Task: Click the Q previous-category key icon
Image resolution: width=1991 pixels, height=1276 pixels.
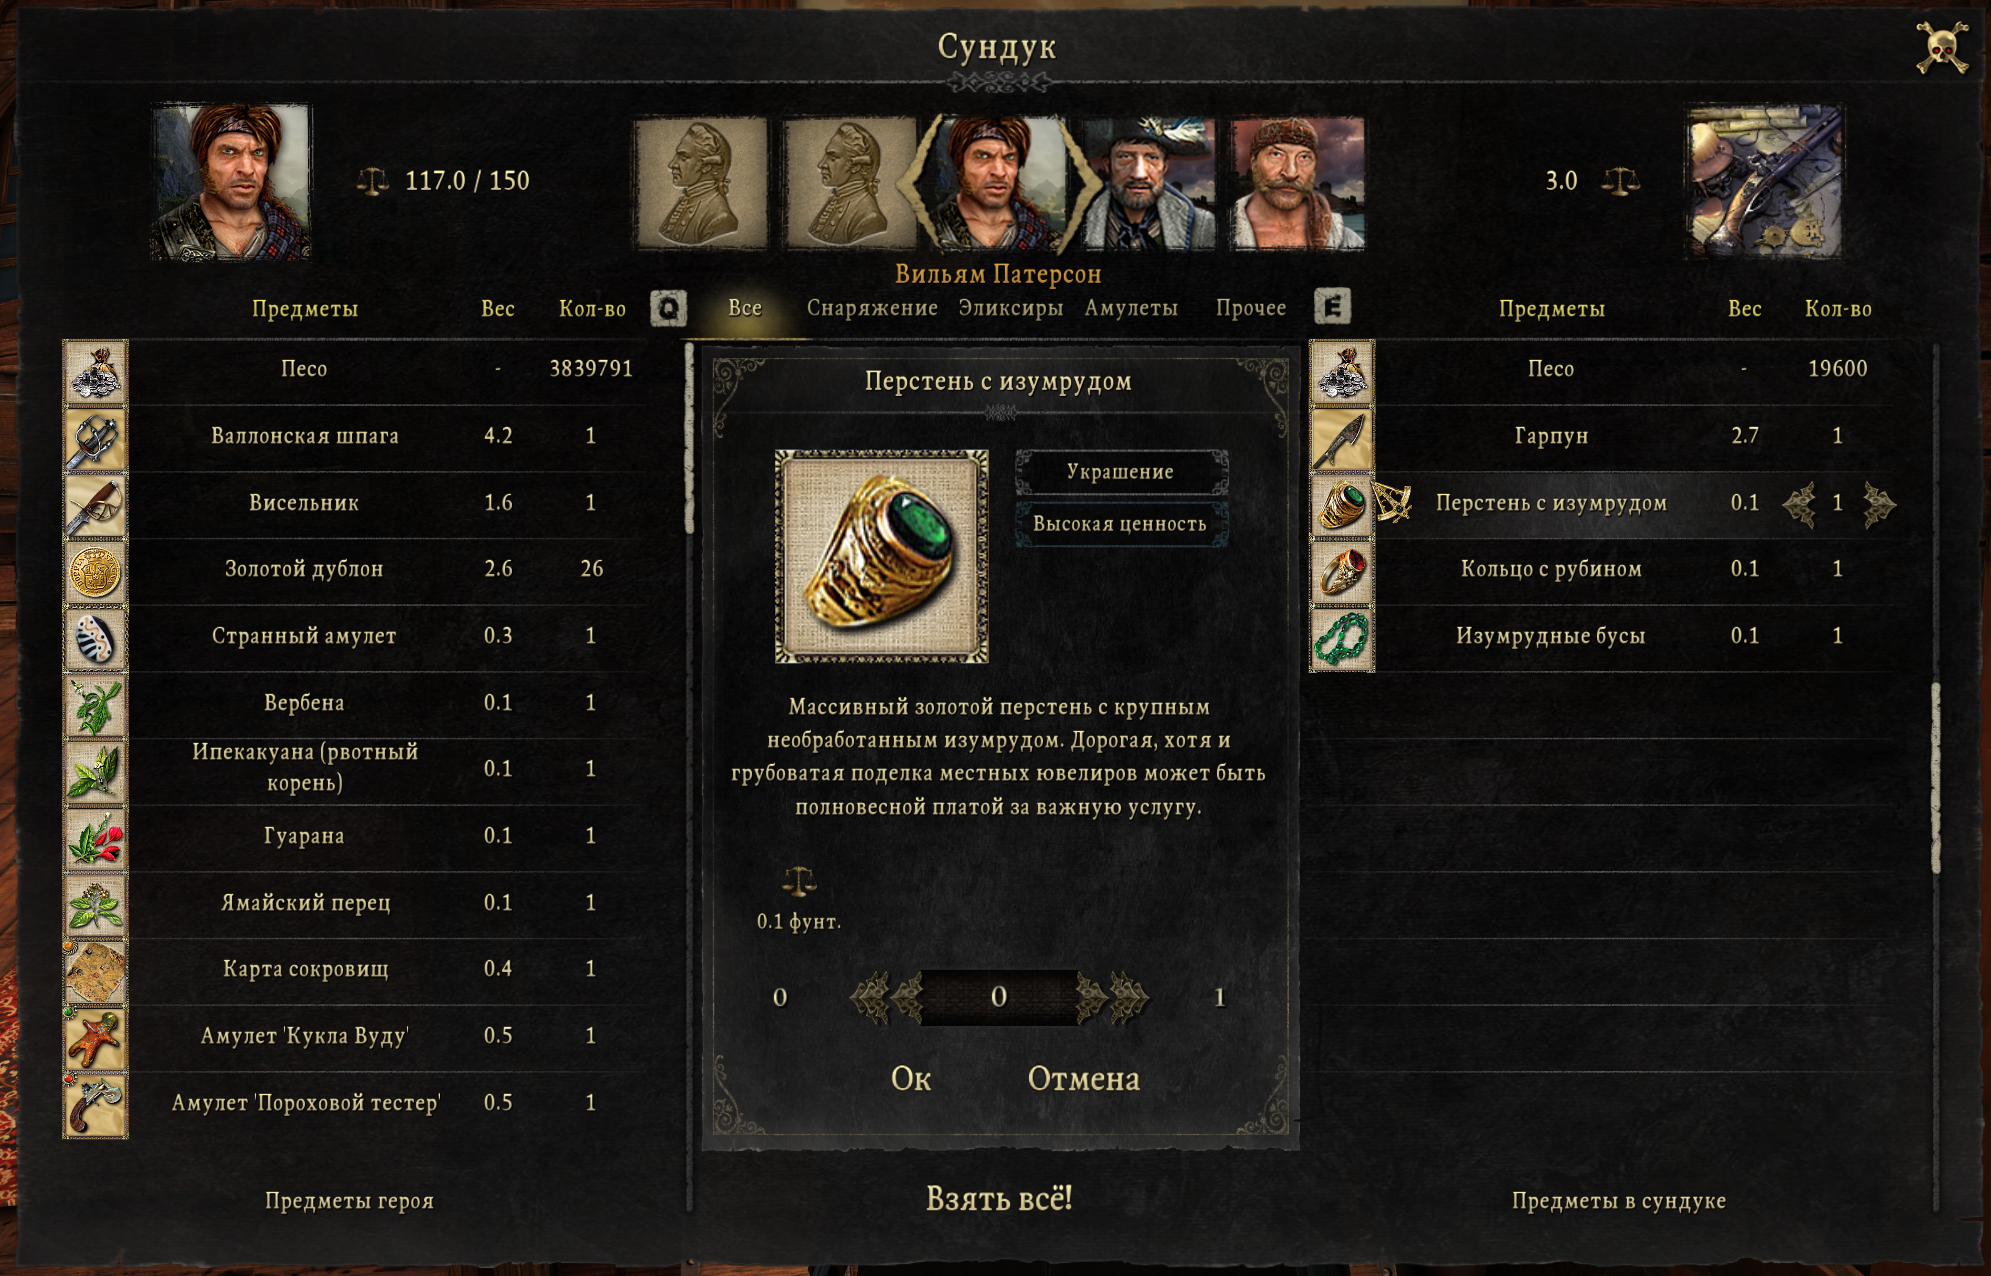Action: 668,308
